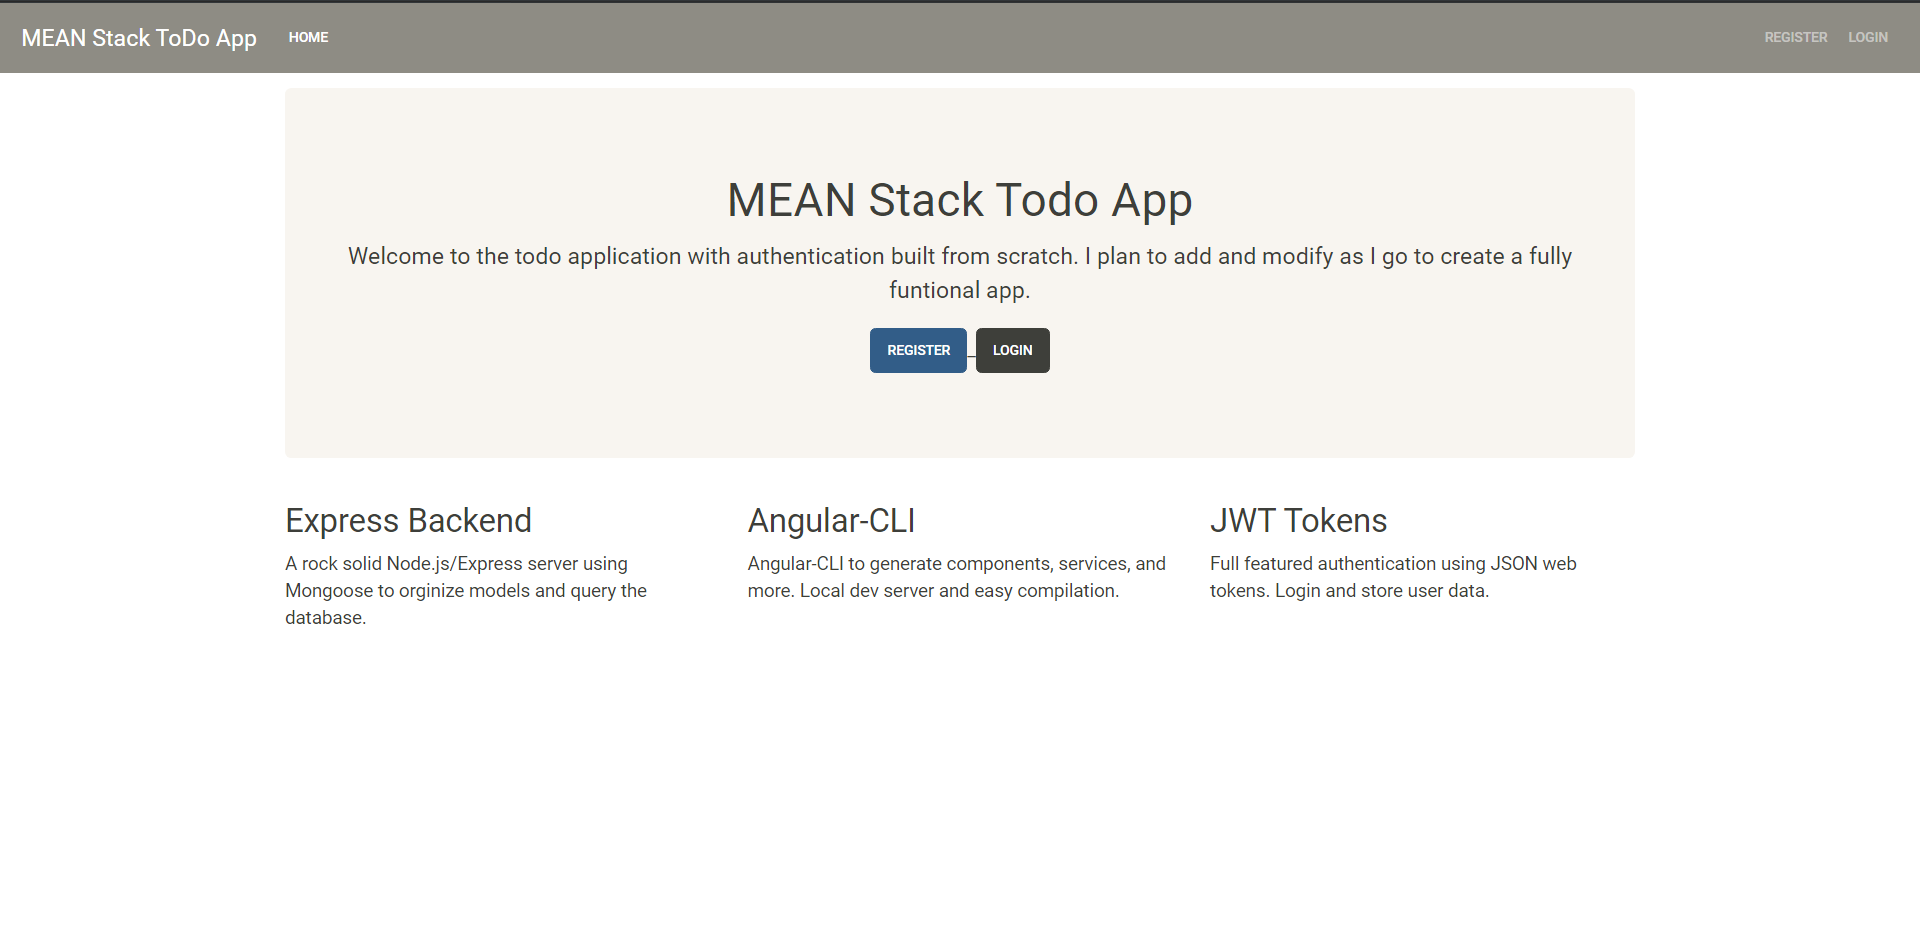Screen dimensions: 1920x950
Task: Click an empty gray area of the navbar
Action: (x=1000, y=37)
